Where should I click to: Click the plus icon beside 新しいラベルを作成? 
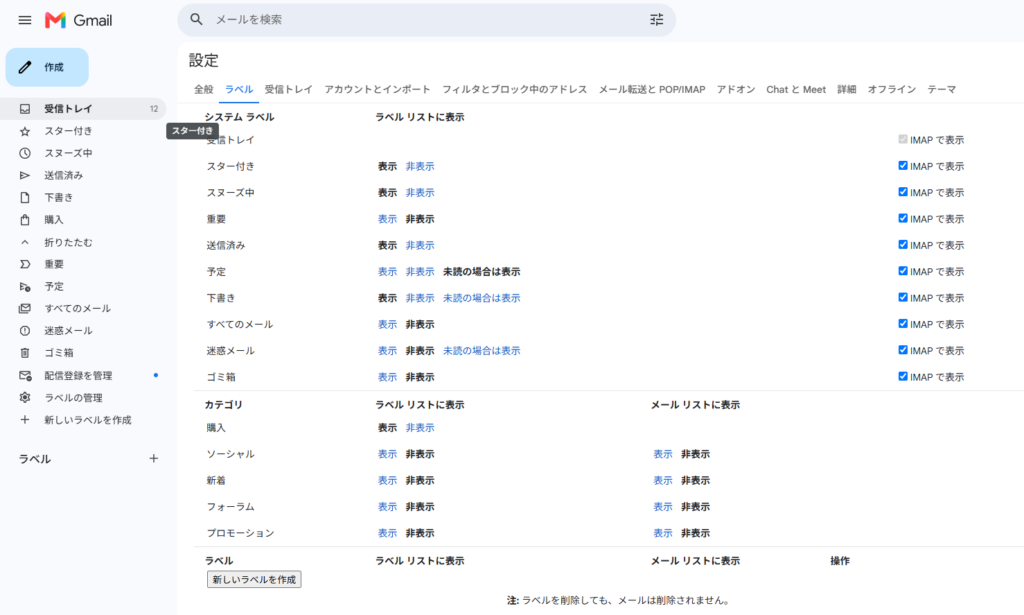25,420
